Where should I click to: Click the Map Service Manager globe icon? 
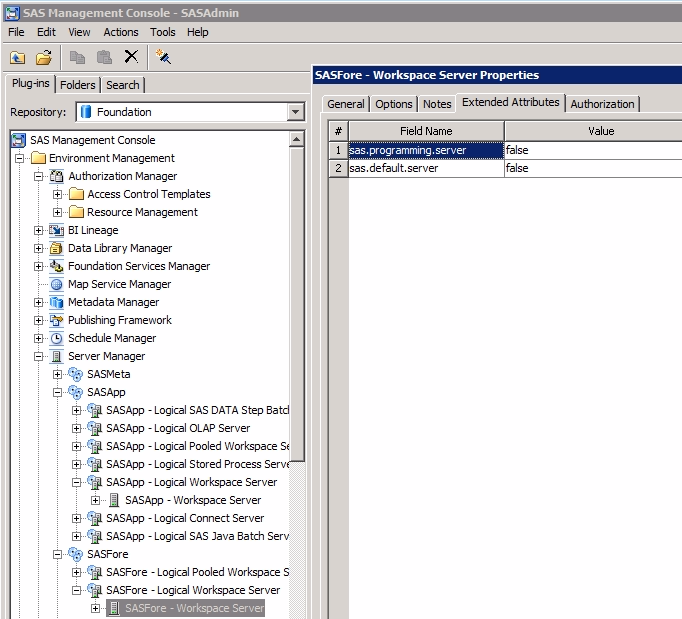[57, 284]
